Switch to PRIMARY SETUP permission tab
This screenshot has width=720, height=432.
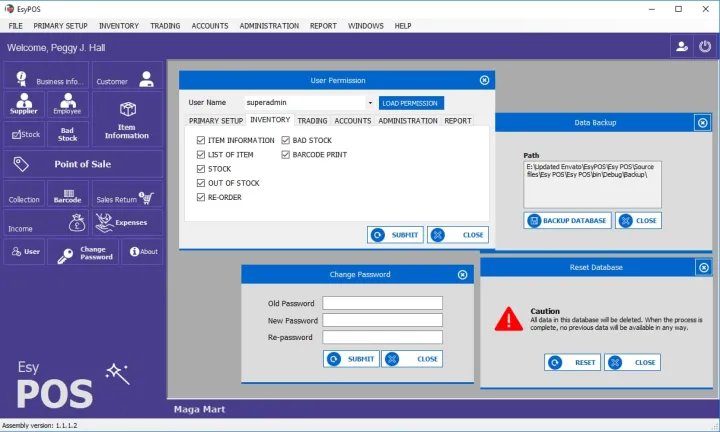(216, 121)
